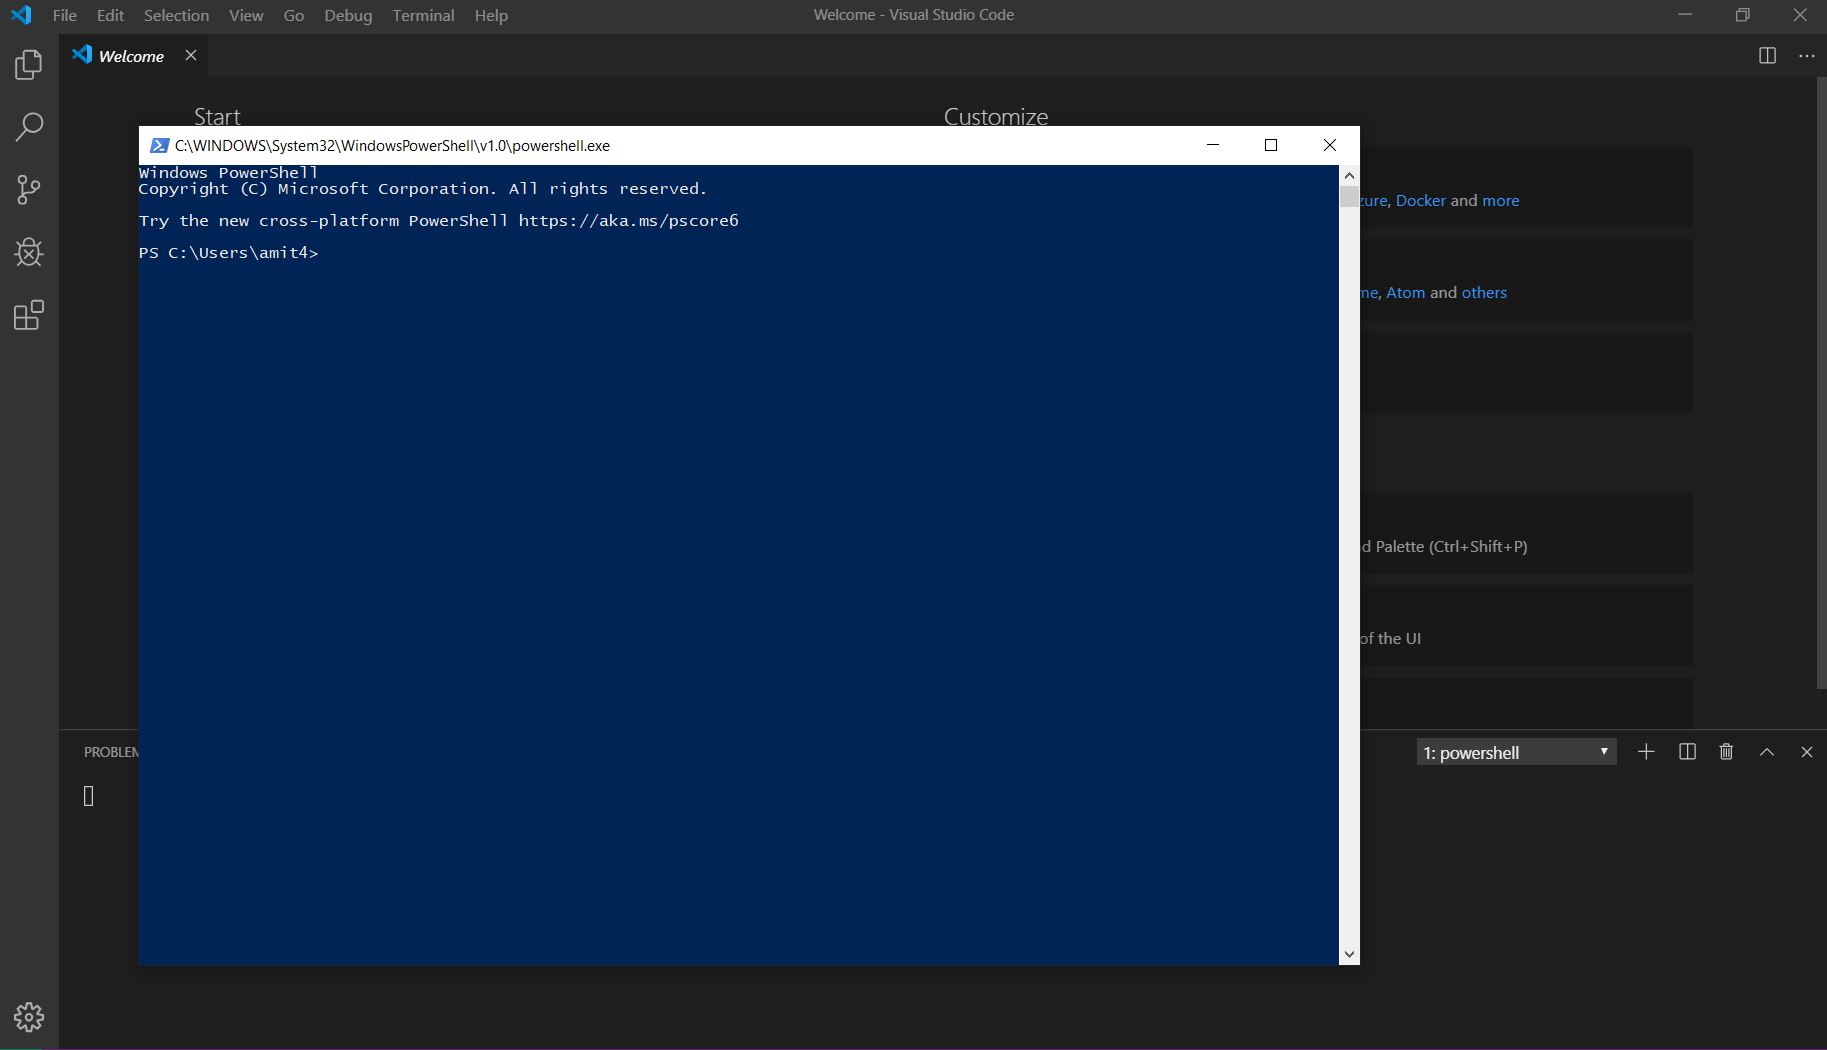
Task: Click the PowerShell scrollbar thumb
Action: pos(1349,197)
